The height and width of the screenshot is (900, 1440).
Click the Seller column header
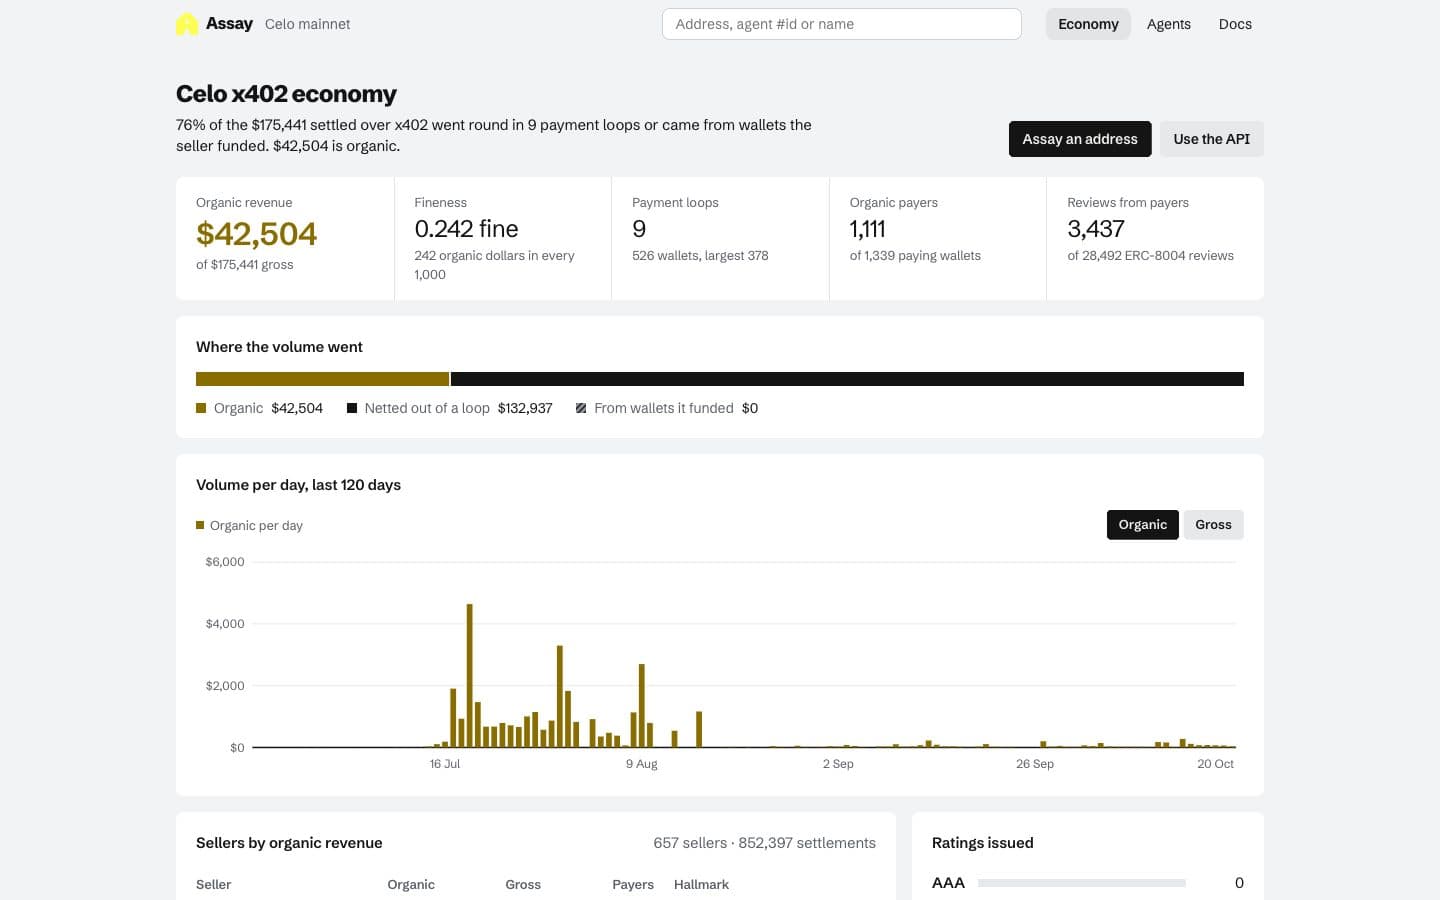213,885
